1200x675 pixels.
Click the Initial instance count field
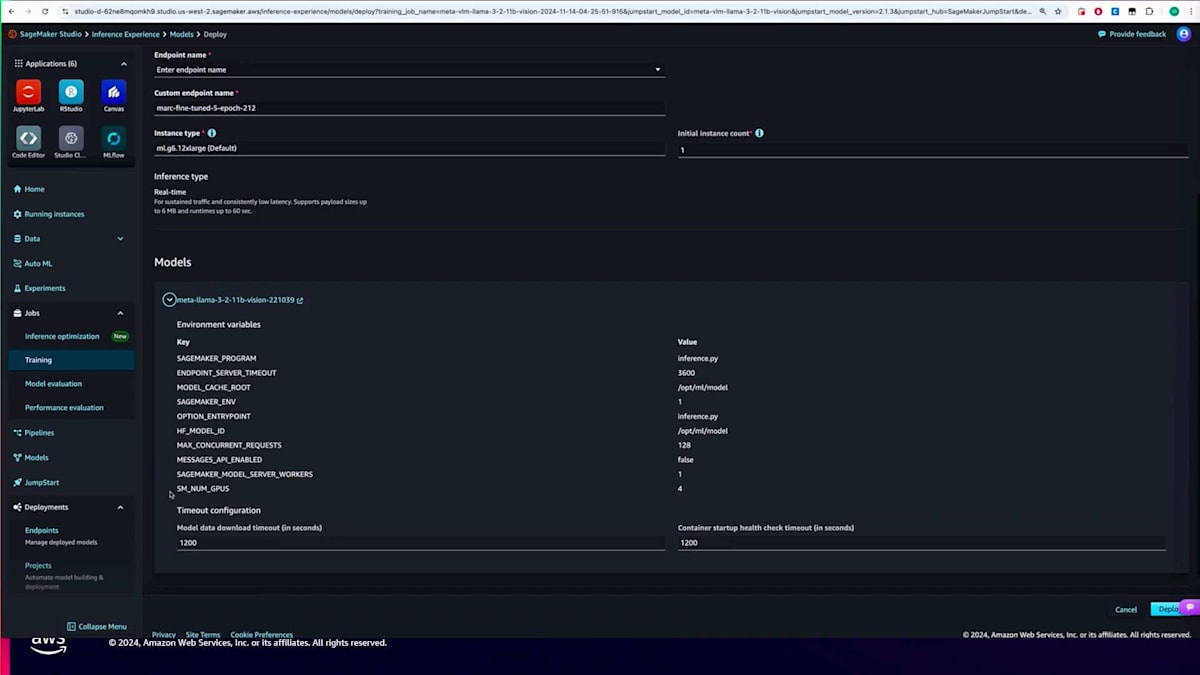(933, 150)
